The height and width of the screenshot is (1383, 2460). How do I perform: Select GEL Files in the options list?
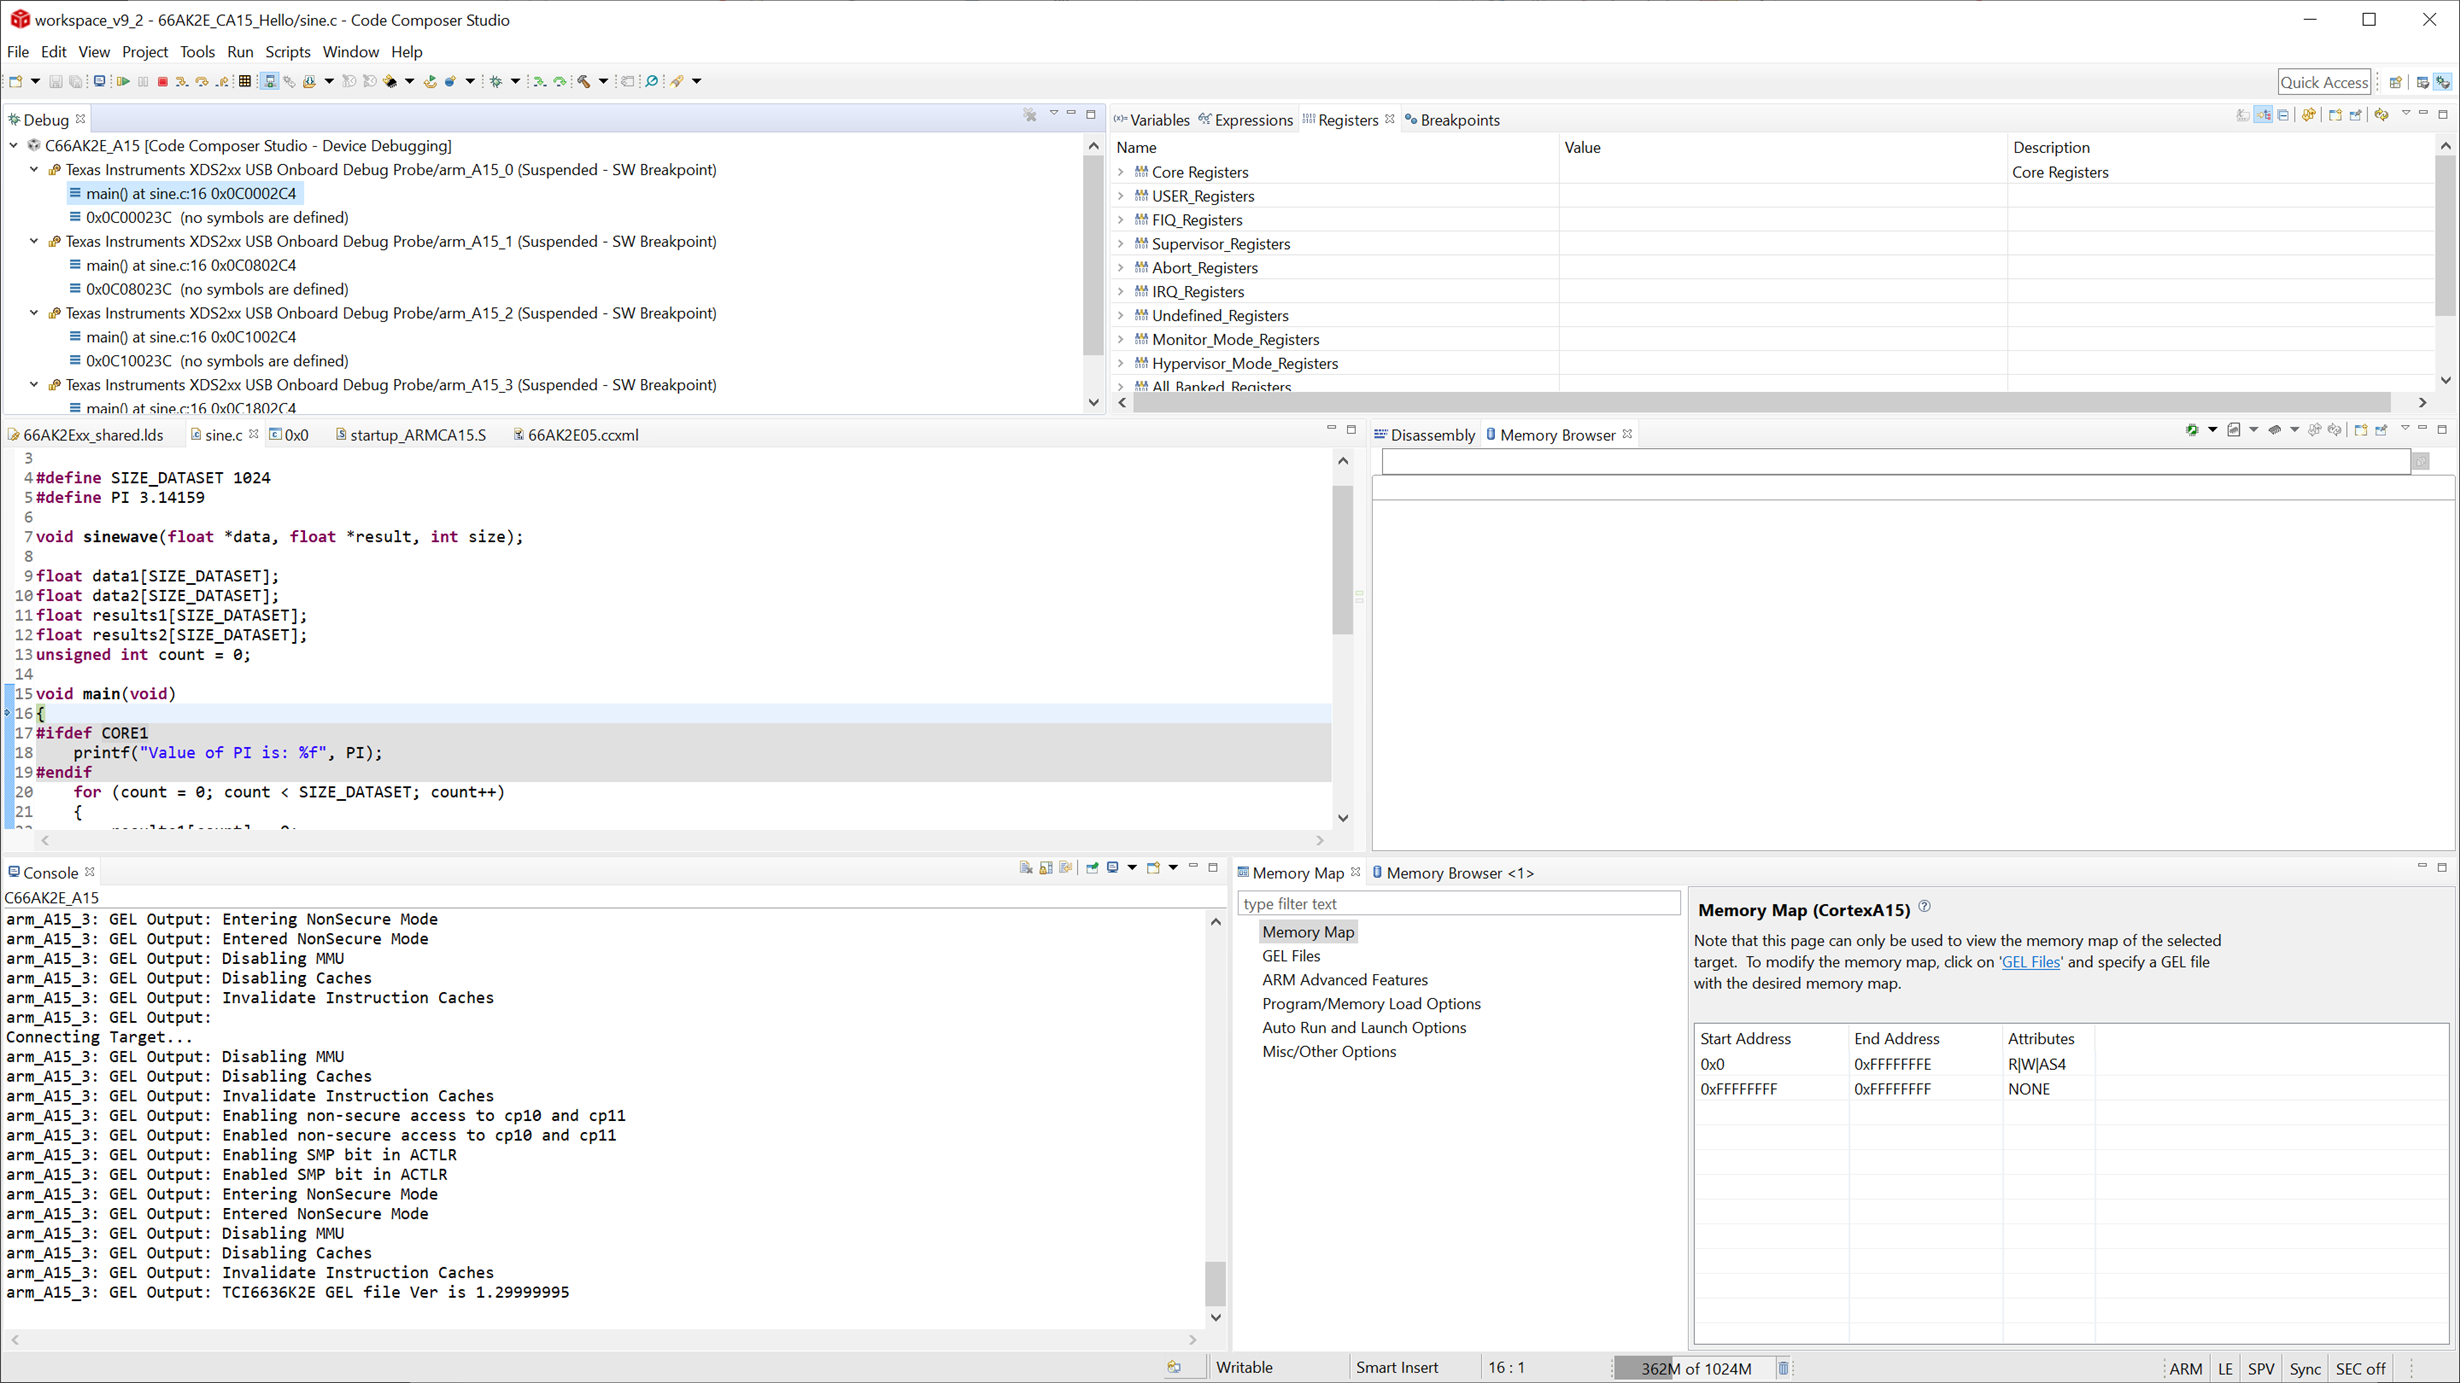pos(1291,956)
